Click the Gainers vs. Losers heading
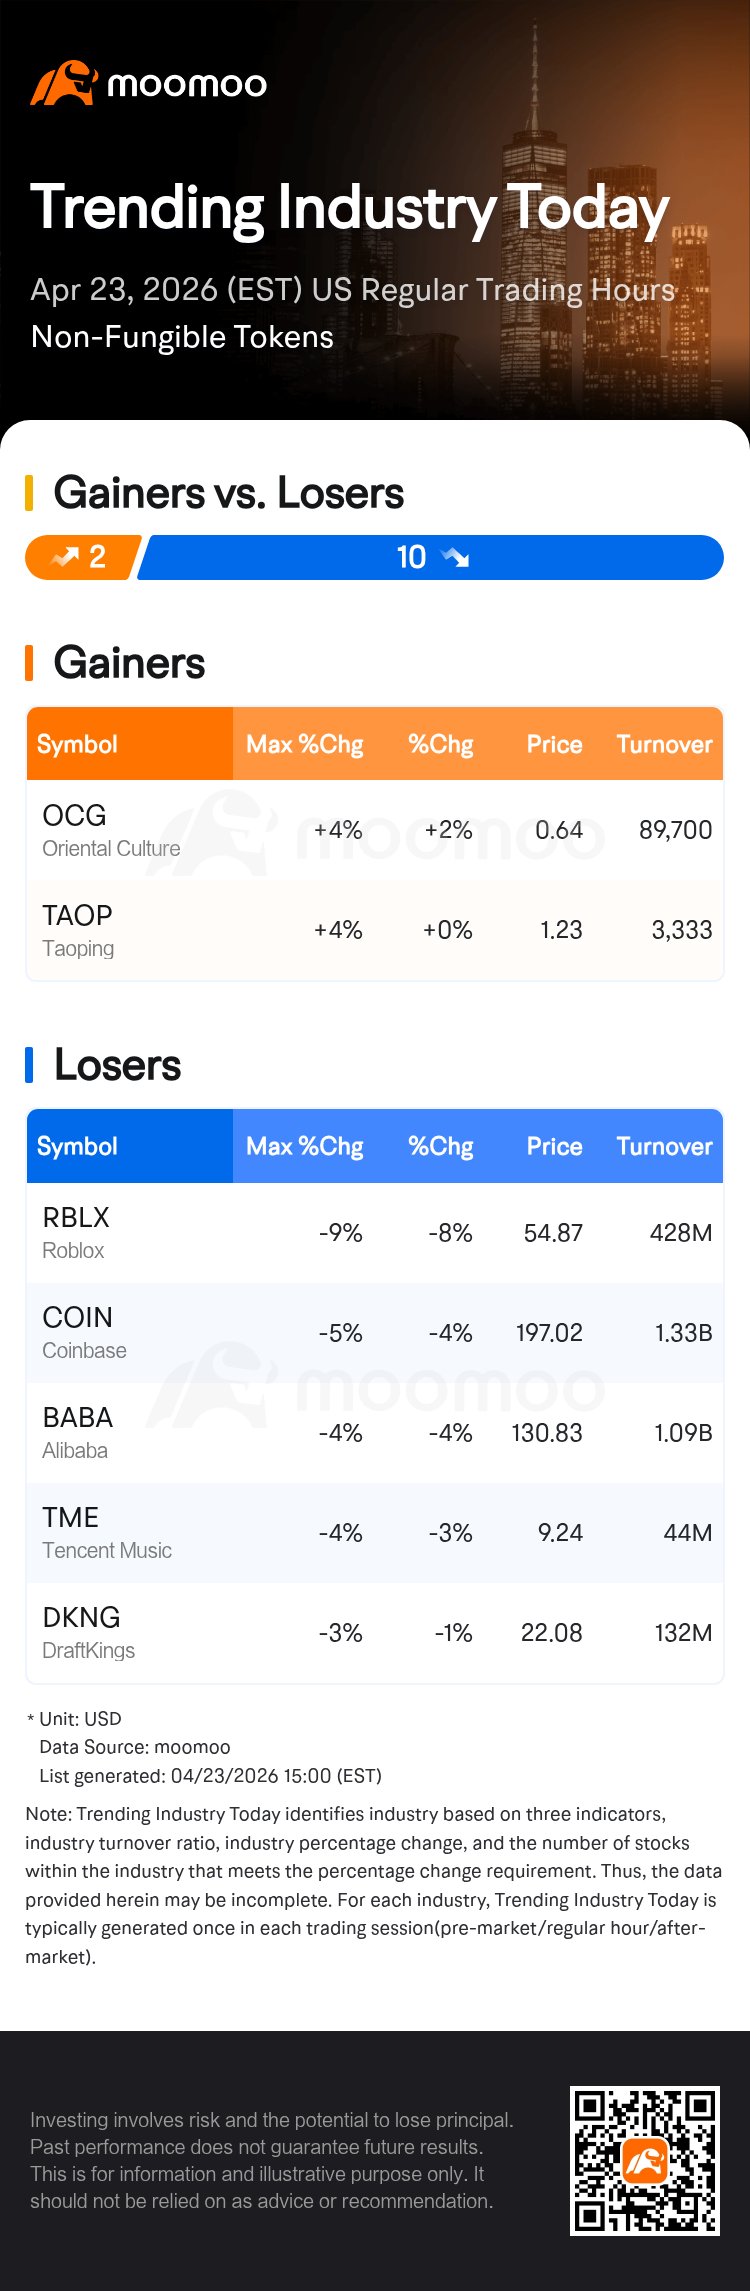 (228, 493)
